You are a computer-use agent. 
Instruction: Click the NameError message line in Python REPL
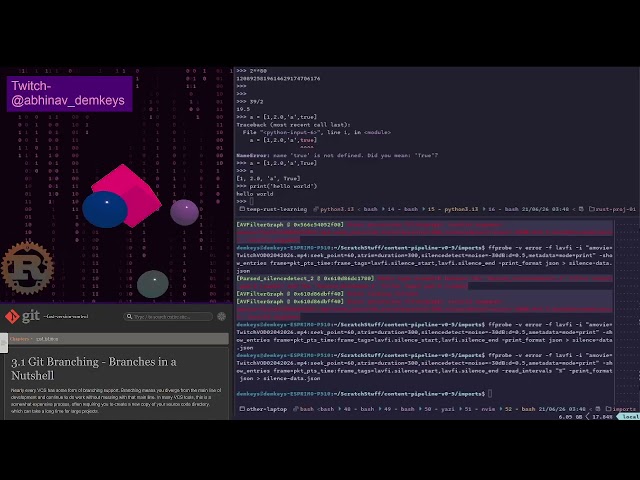[337, 156]
